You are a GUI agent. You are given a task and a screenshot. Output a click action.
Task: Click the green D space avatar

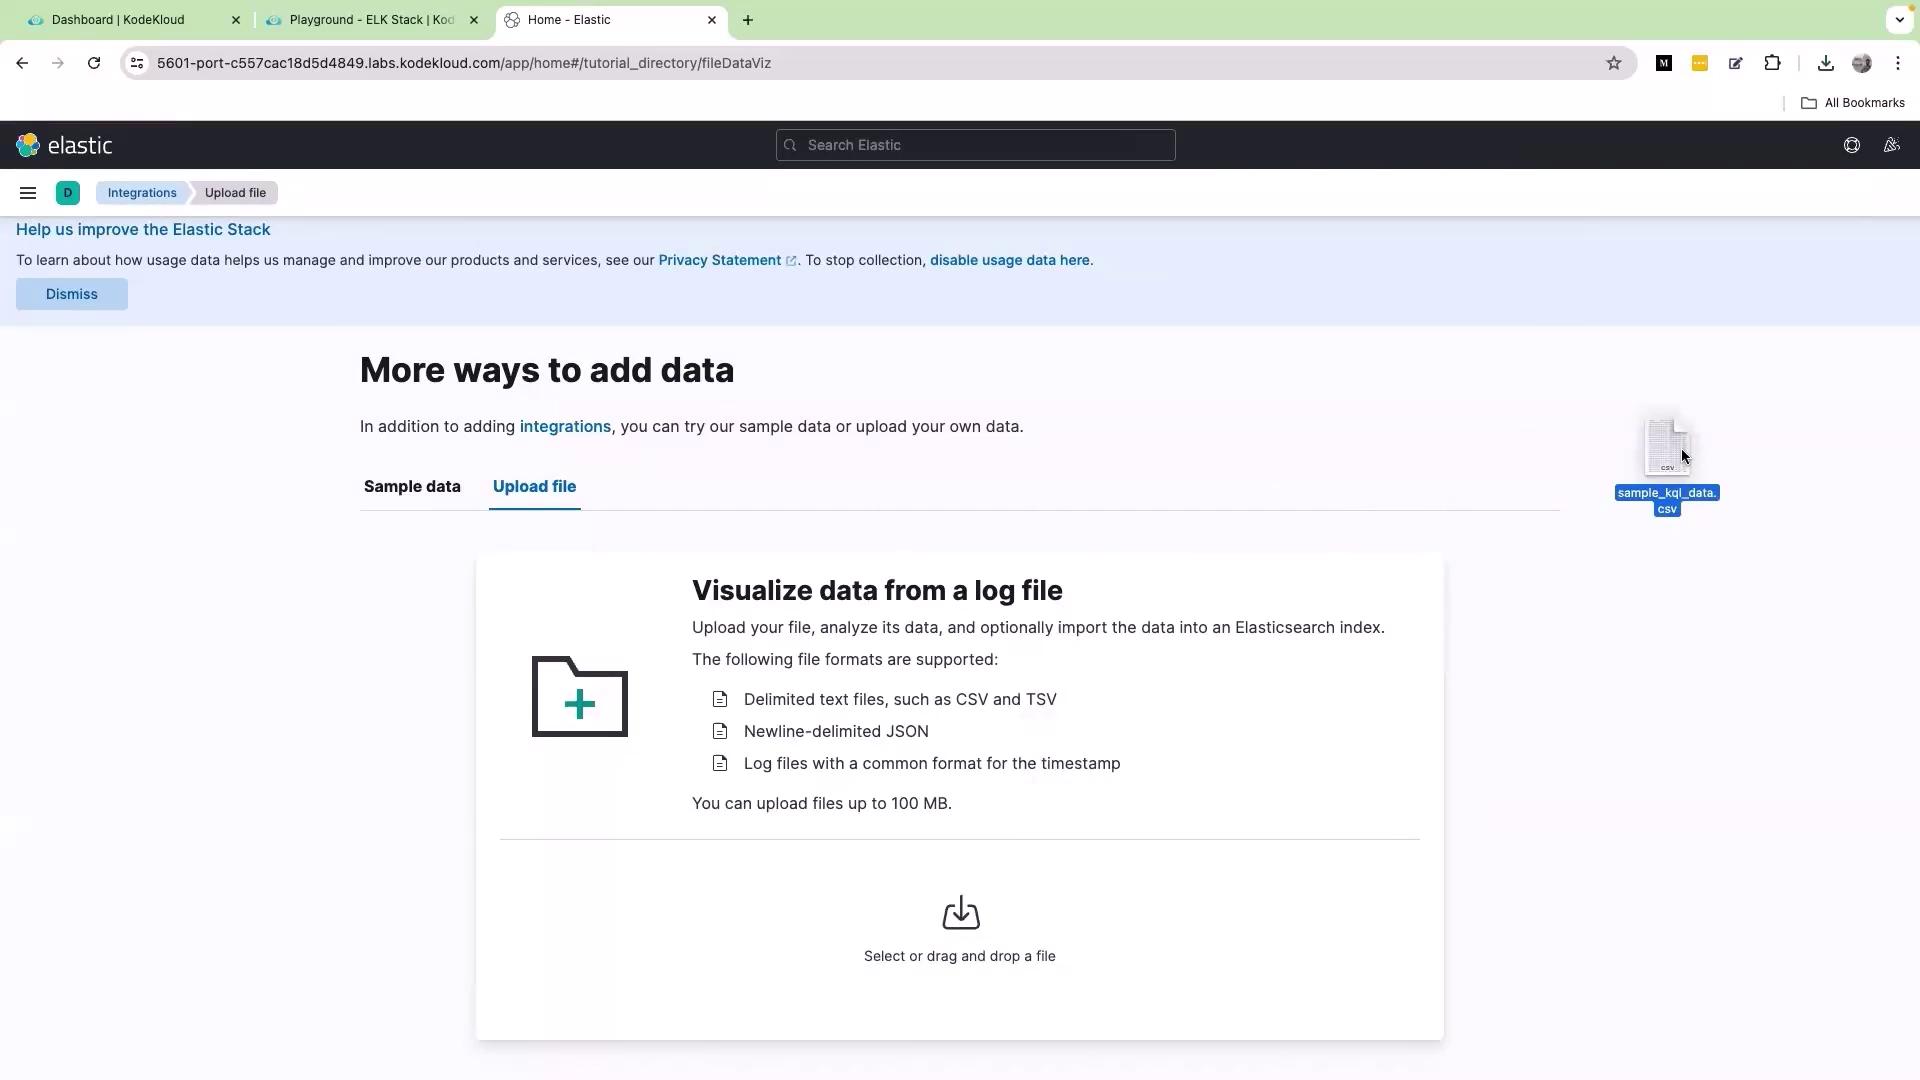point(68,193)
